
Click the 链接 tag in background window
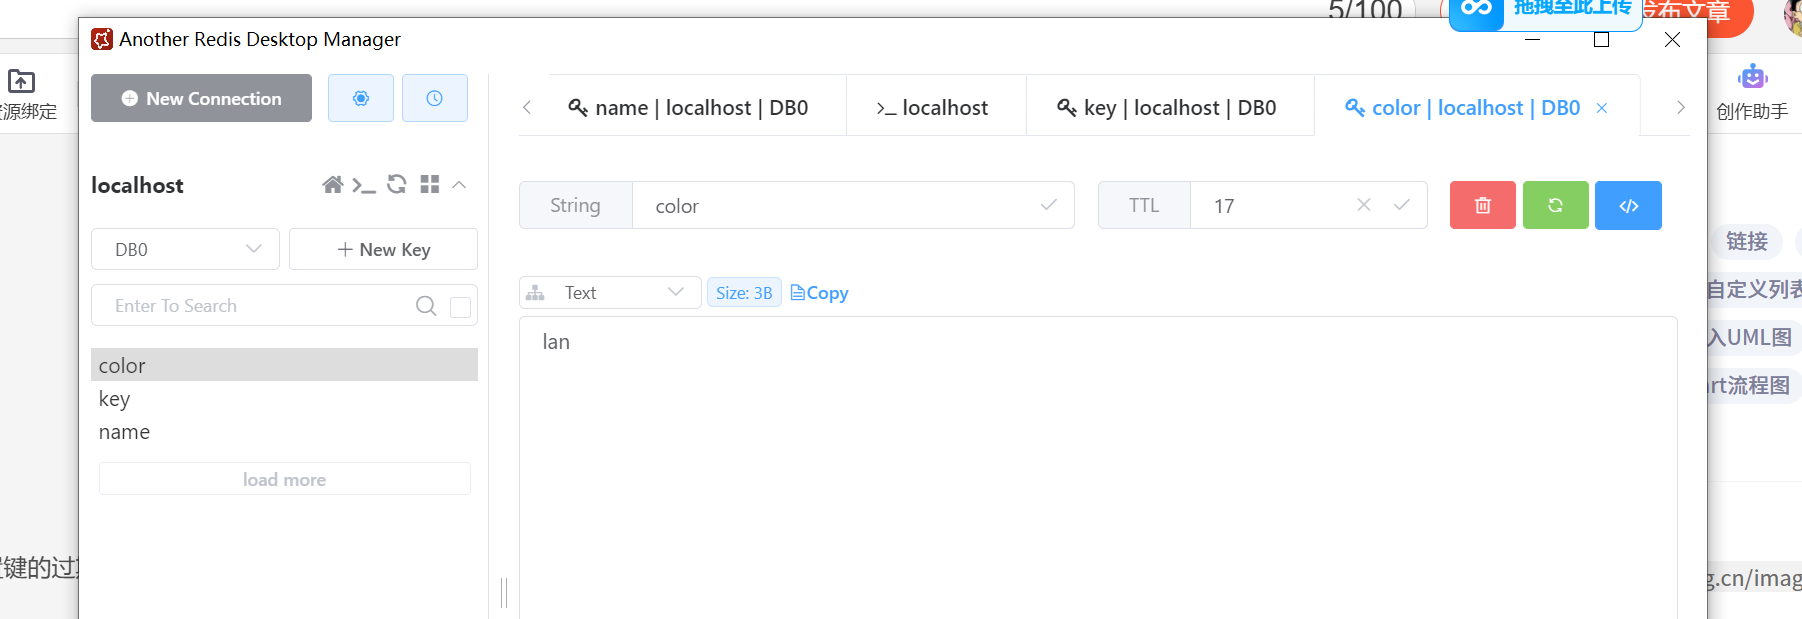(1747, 241)
